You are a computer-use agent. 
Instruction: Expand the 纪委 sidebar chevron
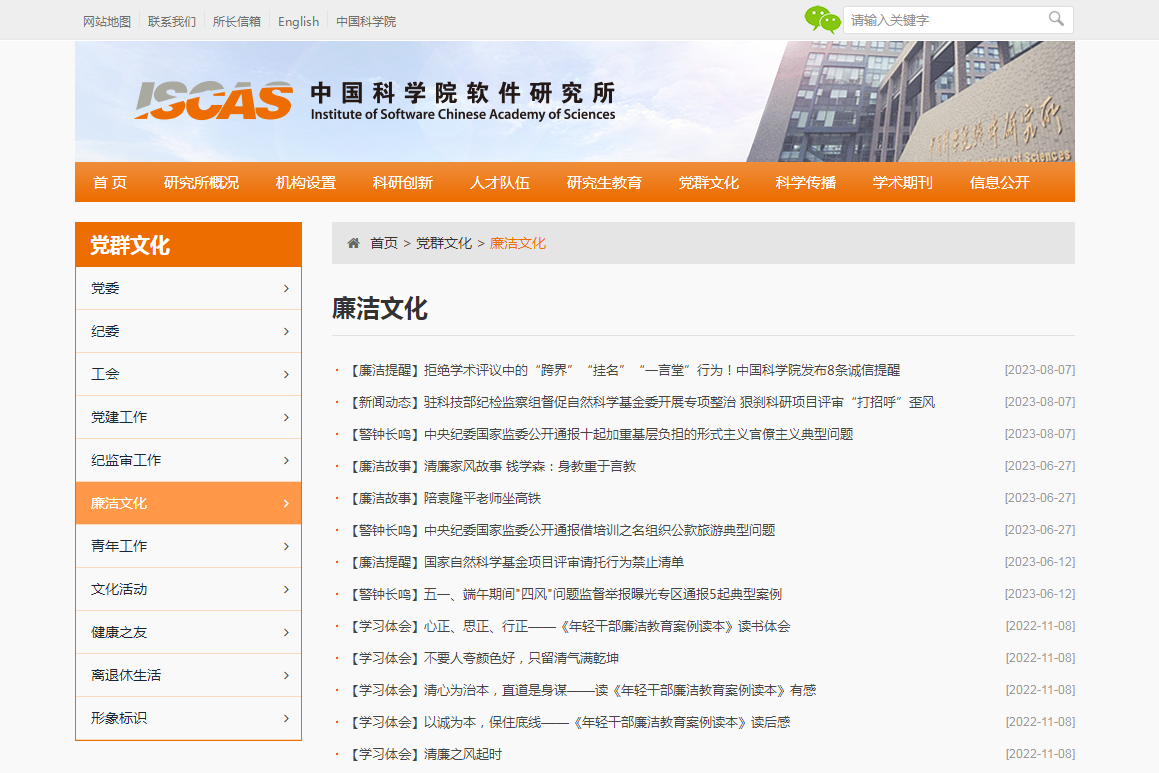point(286,331)
